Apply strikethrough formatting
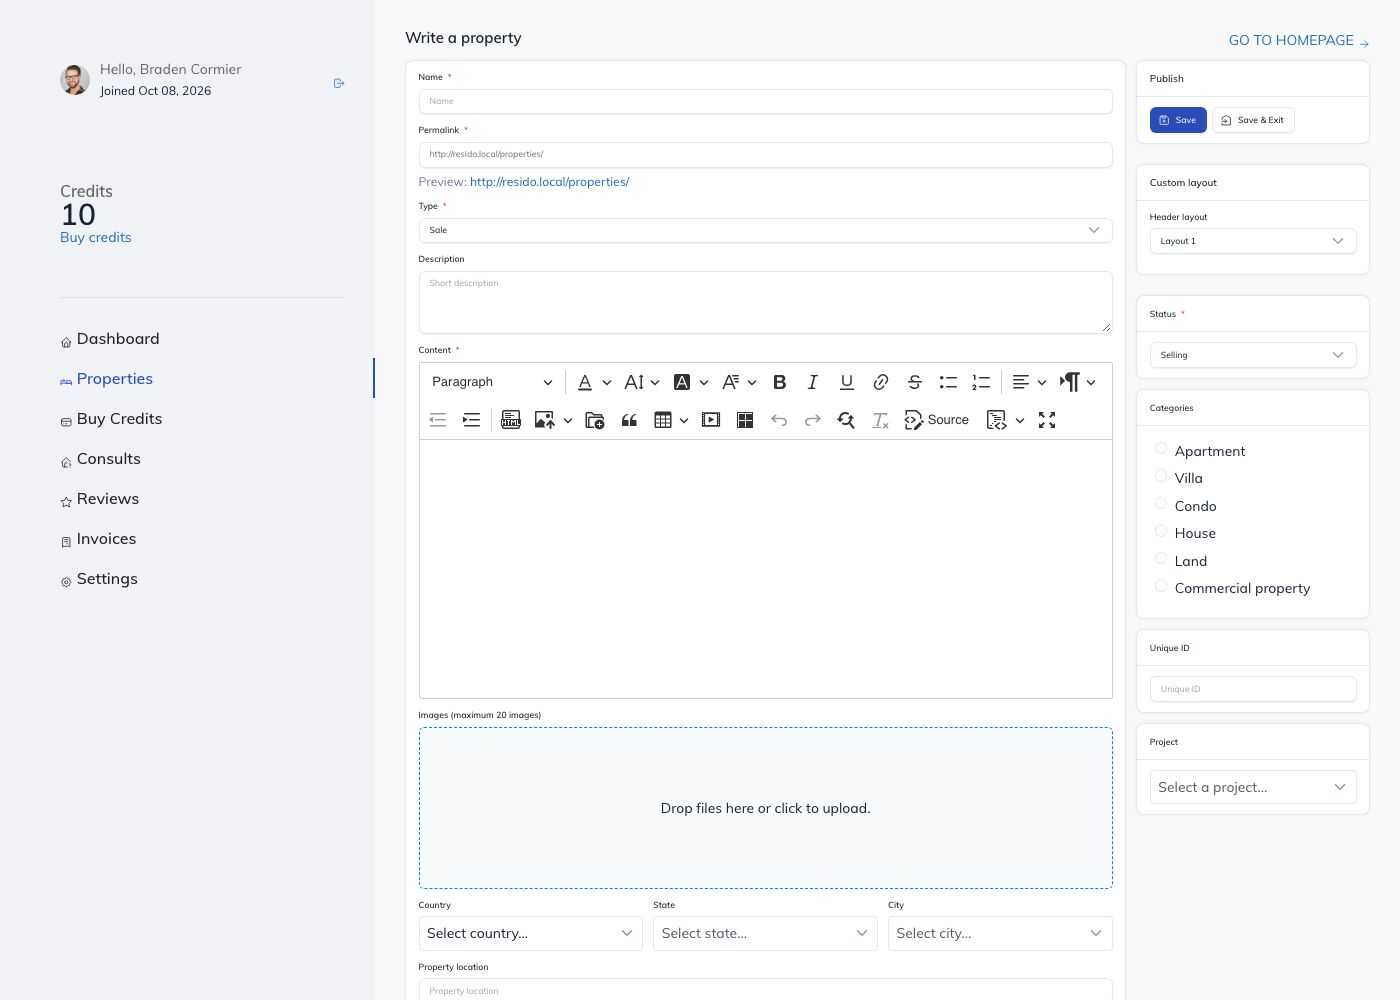This screenshot has height=1000, width=1400. 914,382
